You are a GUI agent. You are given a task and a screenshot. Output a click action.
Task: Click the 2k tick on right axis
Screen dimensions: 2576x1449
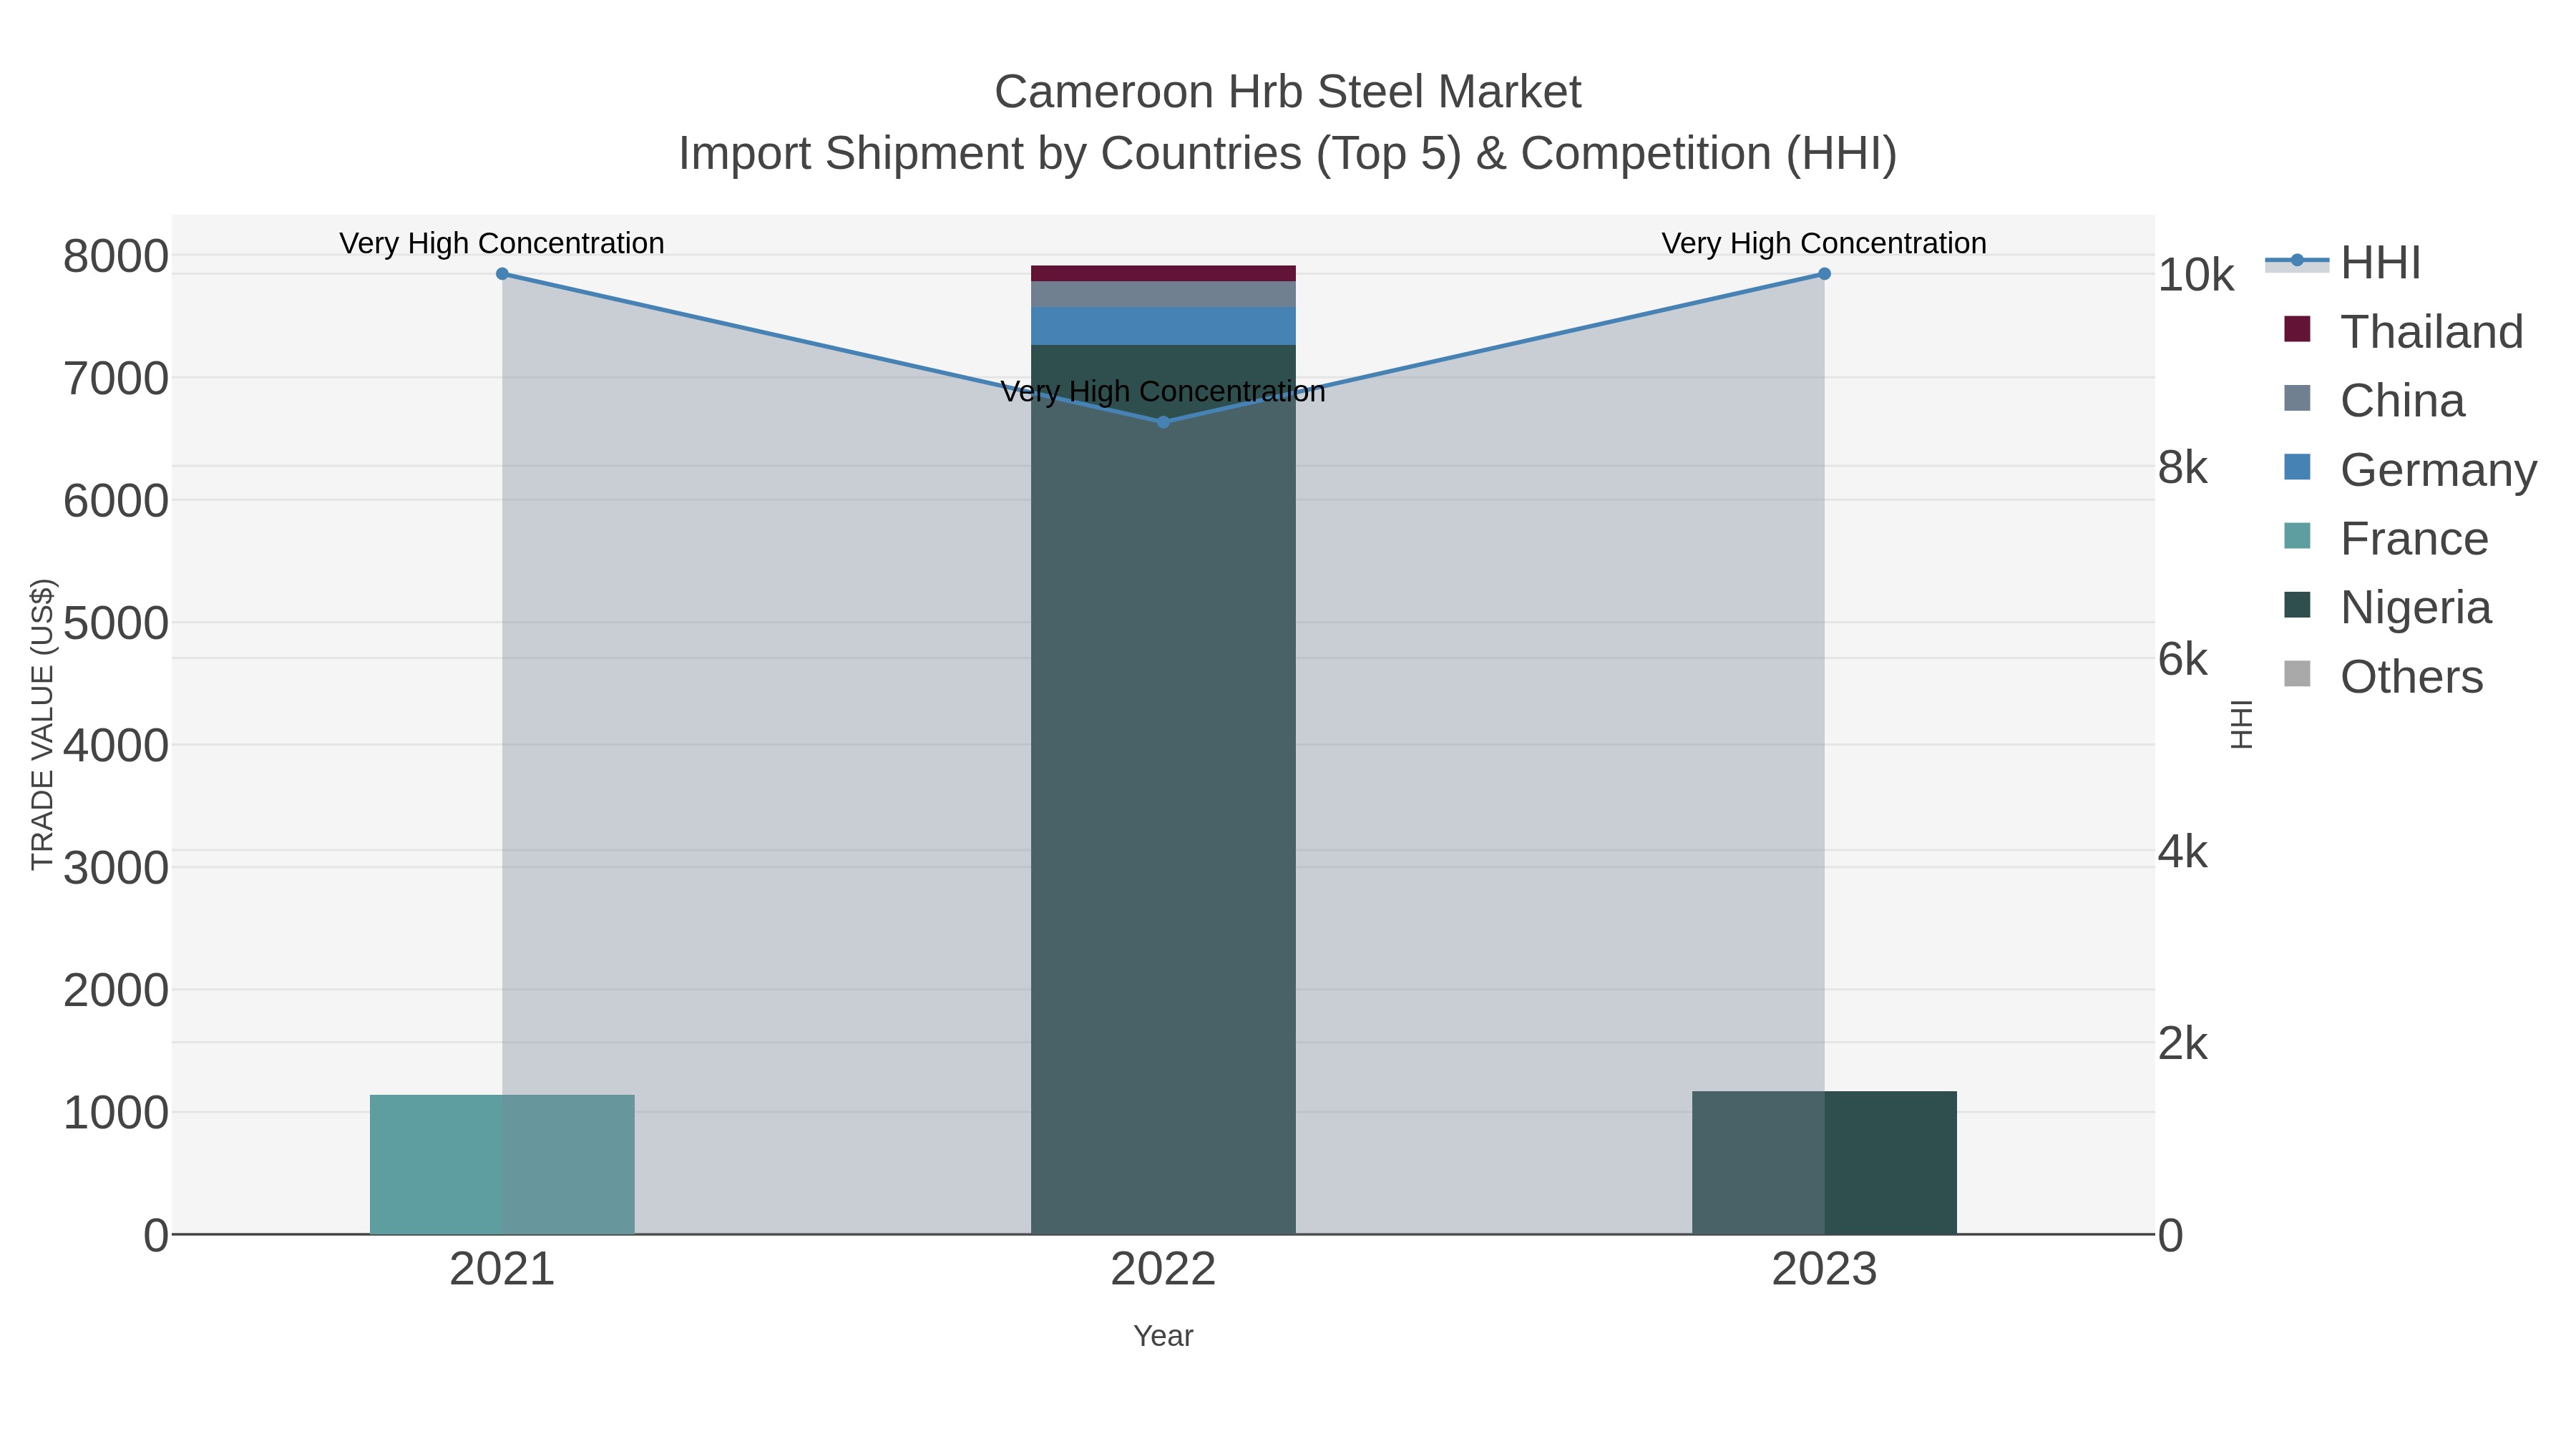click(x=2183, y=1044)
